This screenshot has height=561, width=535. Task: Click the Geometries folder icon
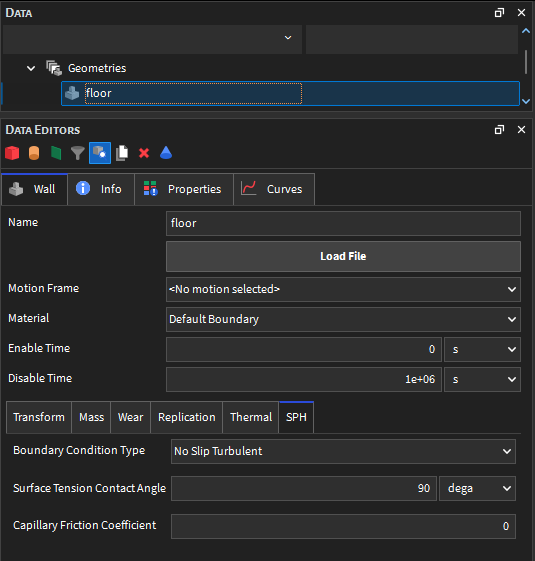(x=54, y=68)
